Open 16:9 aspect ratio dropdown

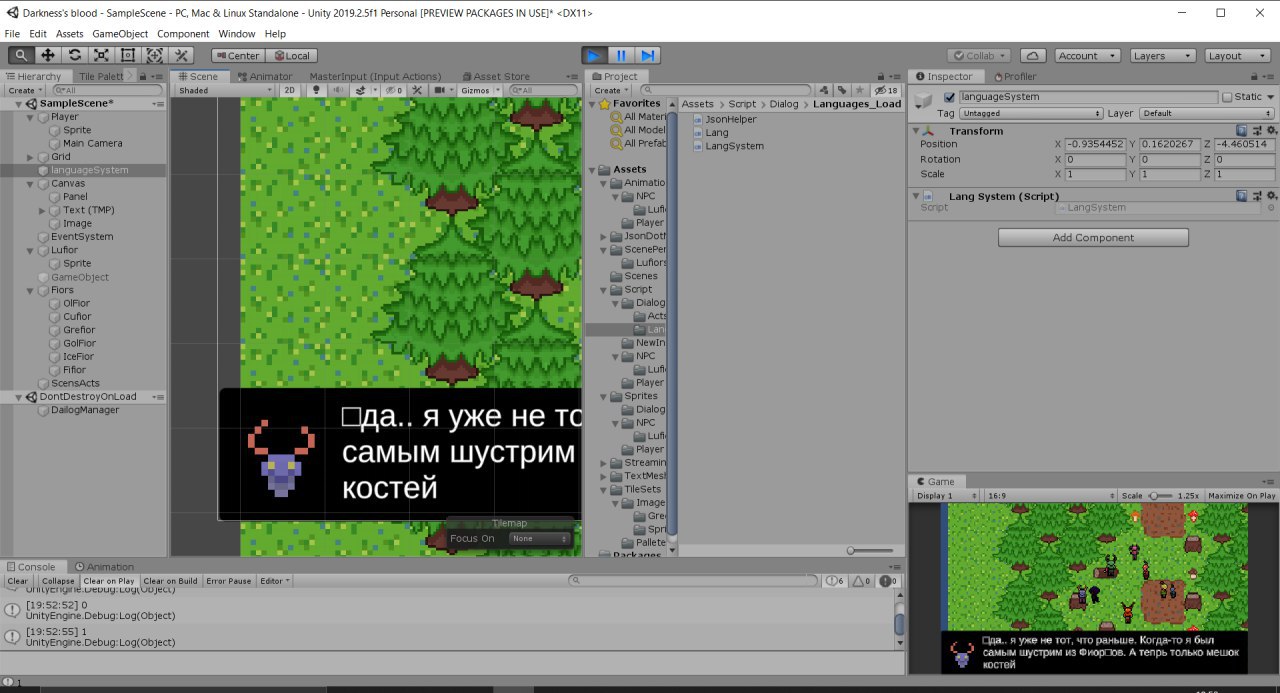click(x=1050, y=496)
